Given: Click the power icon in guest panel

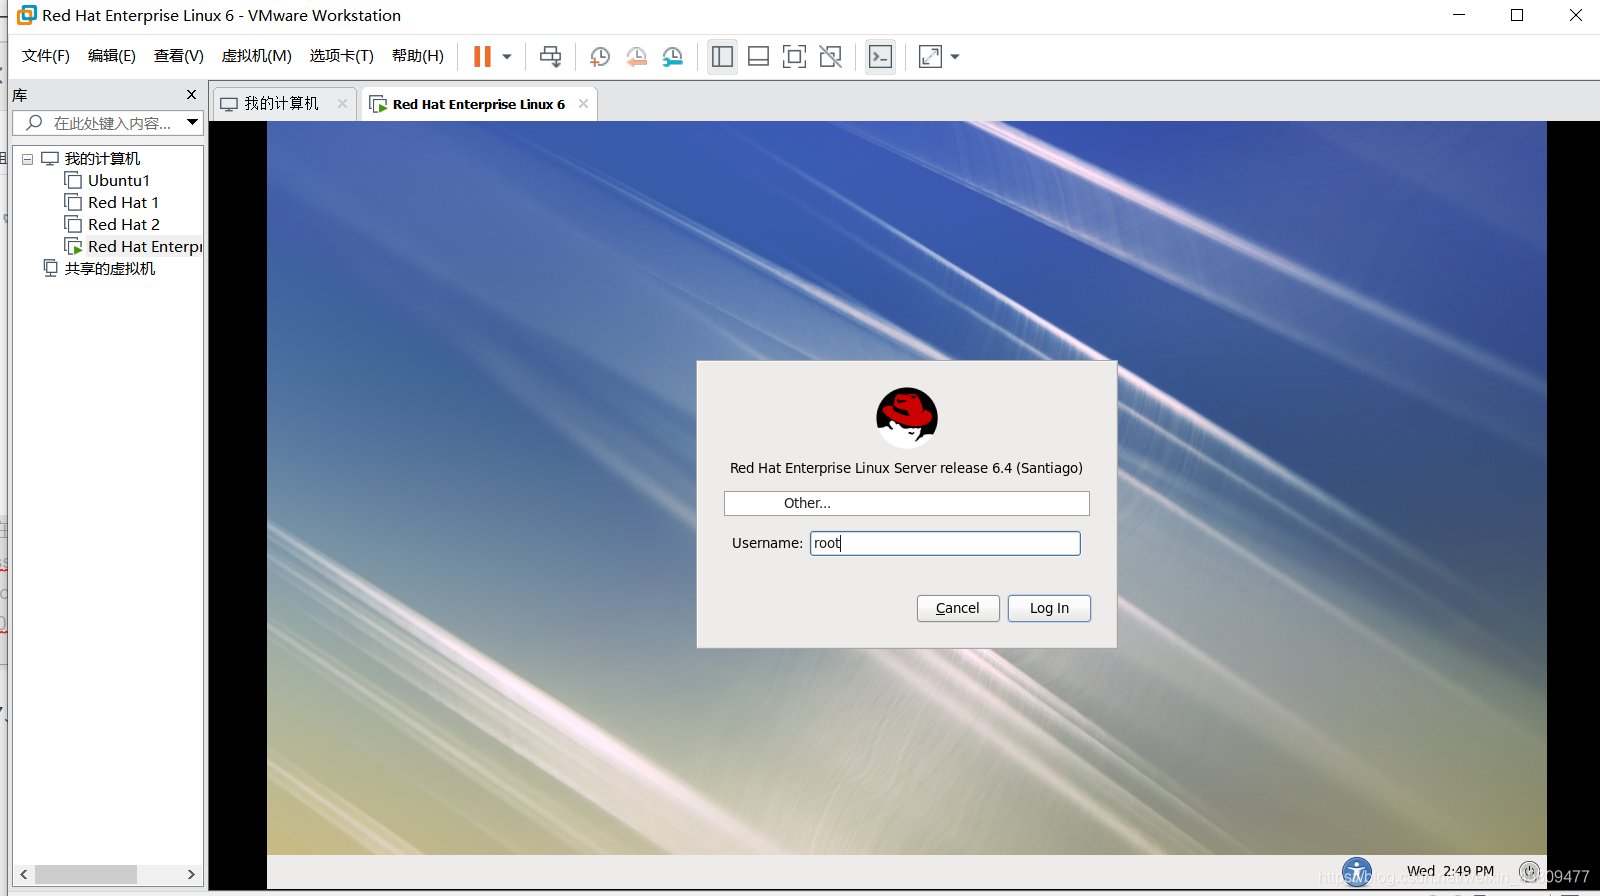Looking at the screenshot, I should pos(1529,871).
